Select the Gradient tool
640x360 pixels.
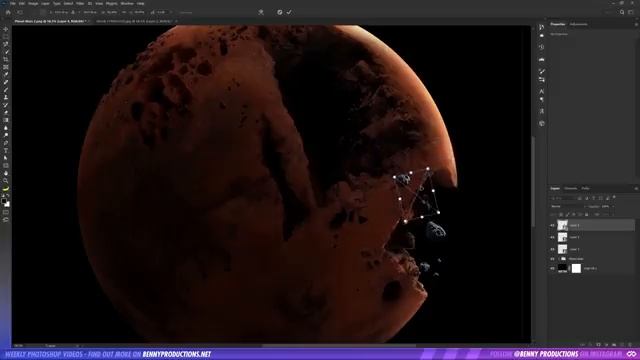[x=6, y=120]
